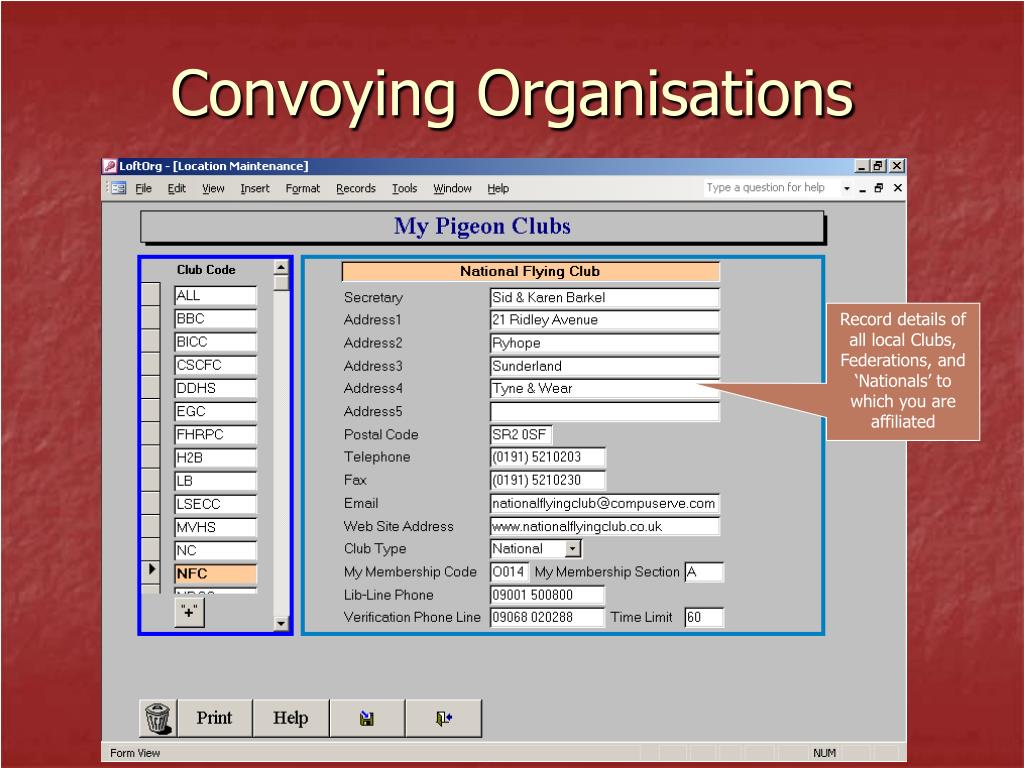Click the club list scroll down arrow
1024x768 pixels.
(281, 623)
